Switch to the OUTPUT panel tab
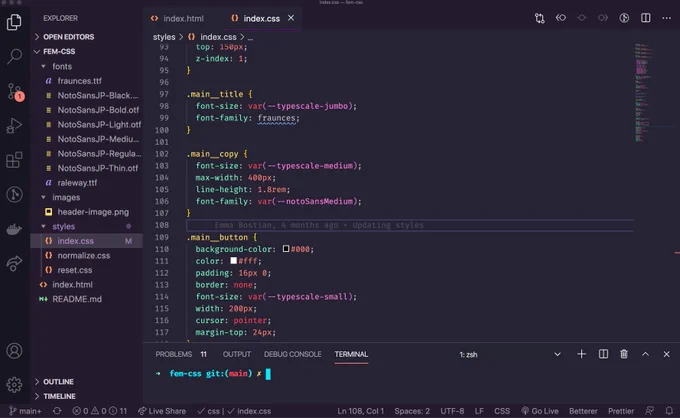The image size is (680, 418). click(237, 354)
